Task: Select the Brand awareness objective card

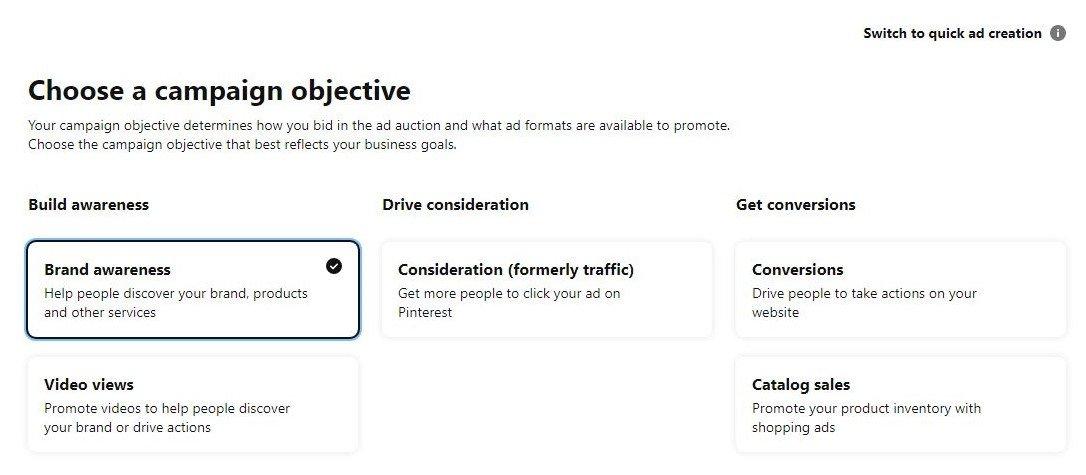Action: tap(192, 289)
